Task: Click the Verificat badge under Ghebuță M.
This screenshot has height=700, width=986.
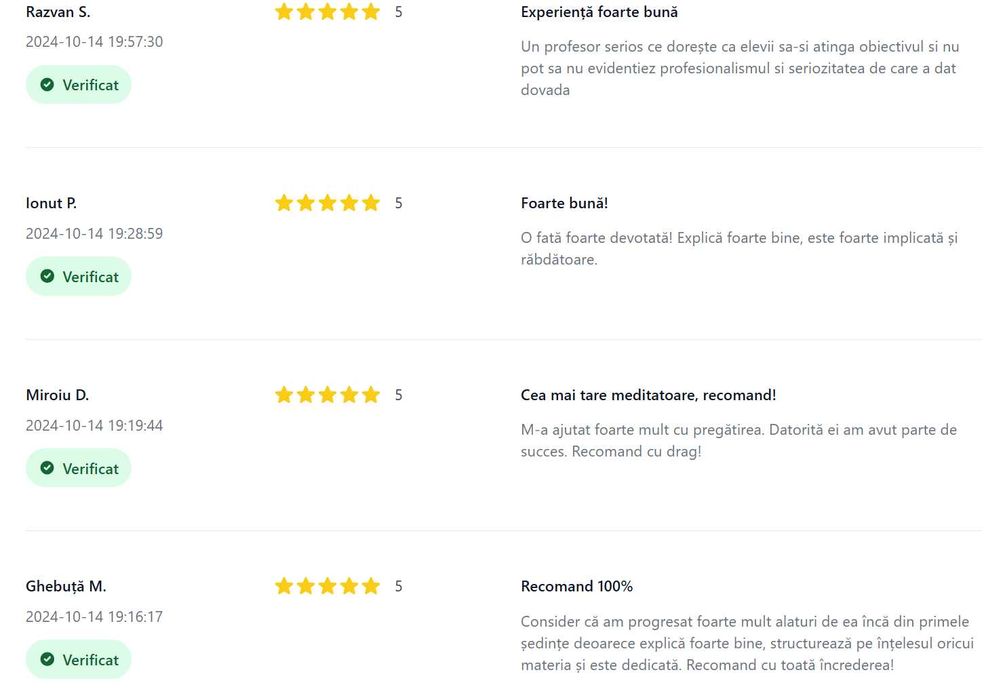Action: point(78,660)
